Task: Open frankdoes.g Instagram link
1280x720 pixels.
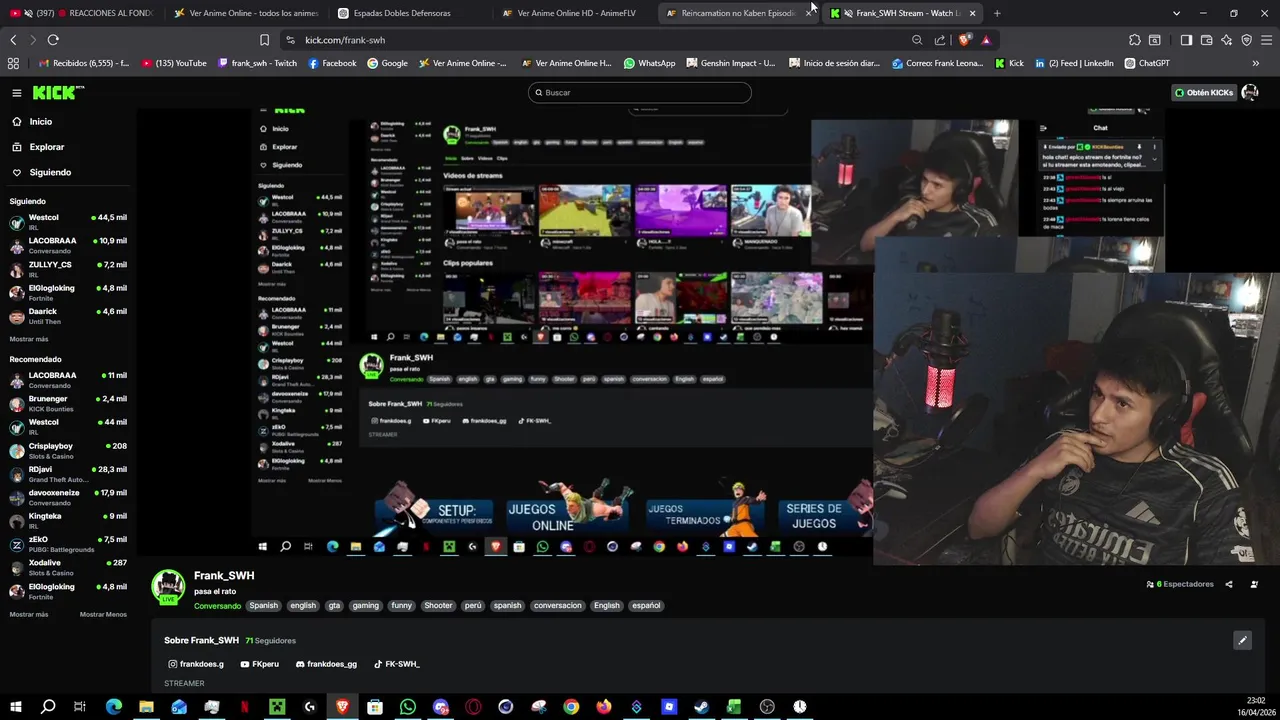Action: (x=196, y=664)
